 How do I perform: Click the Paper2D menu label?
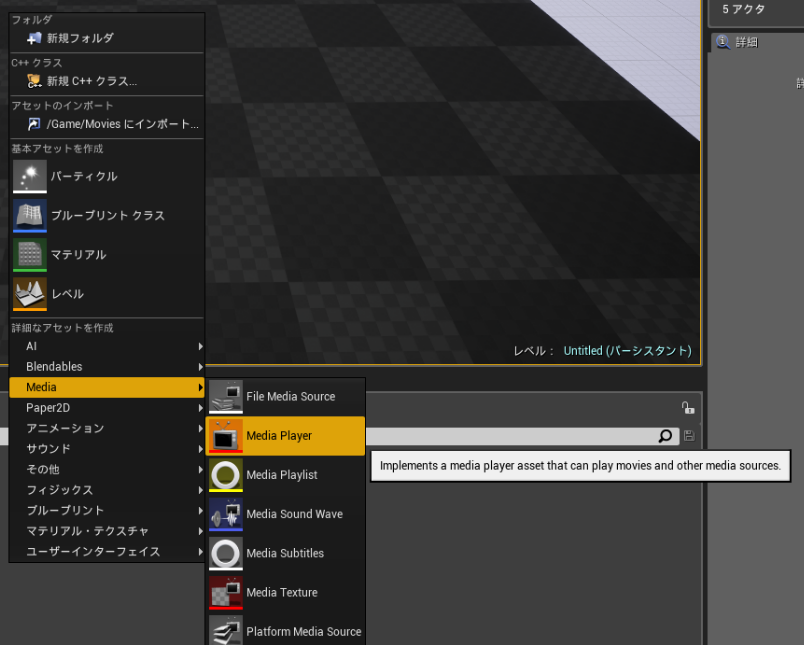coord(48,408)
